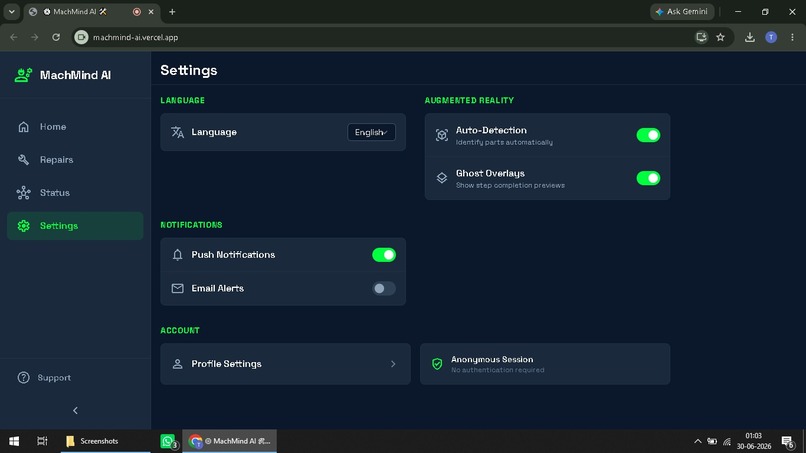Open the Chrome three-dot menu
Image resolution: width=806 pixels, height=453 pixels.
coord(792,37)
